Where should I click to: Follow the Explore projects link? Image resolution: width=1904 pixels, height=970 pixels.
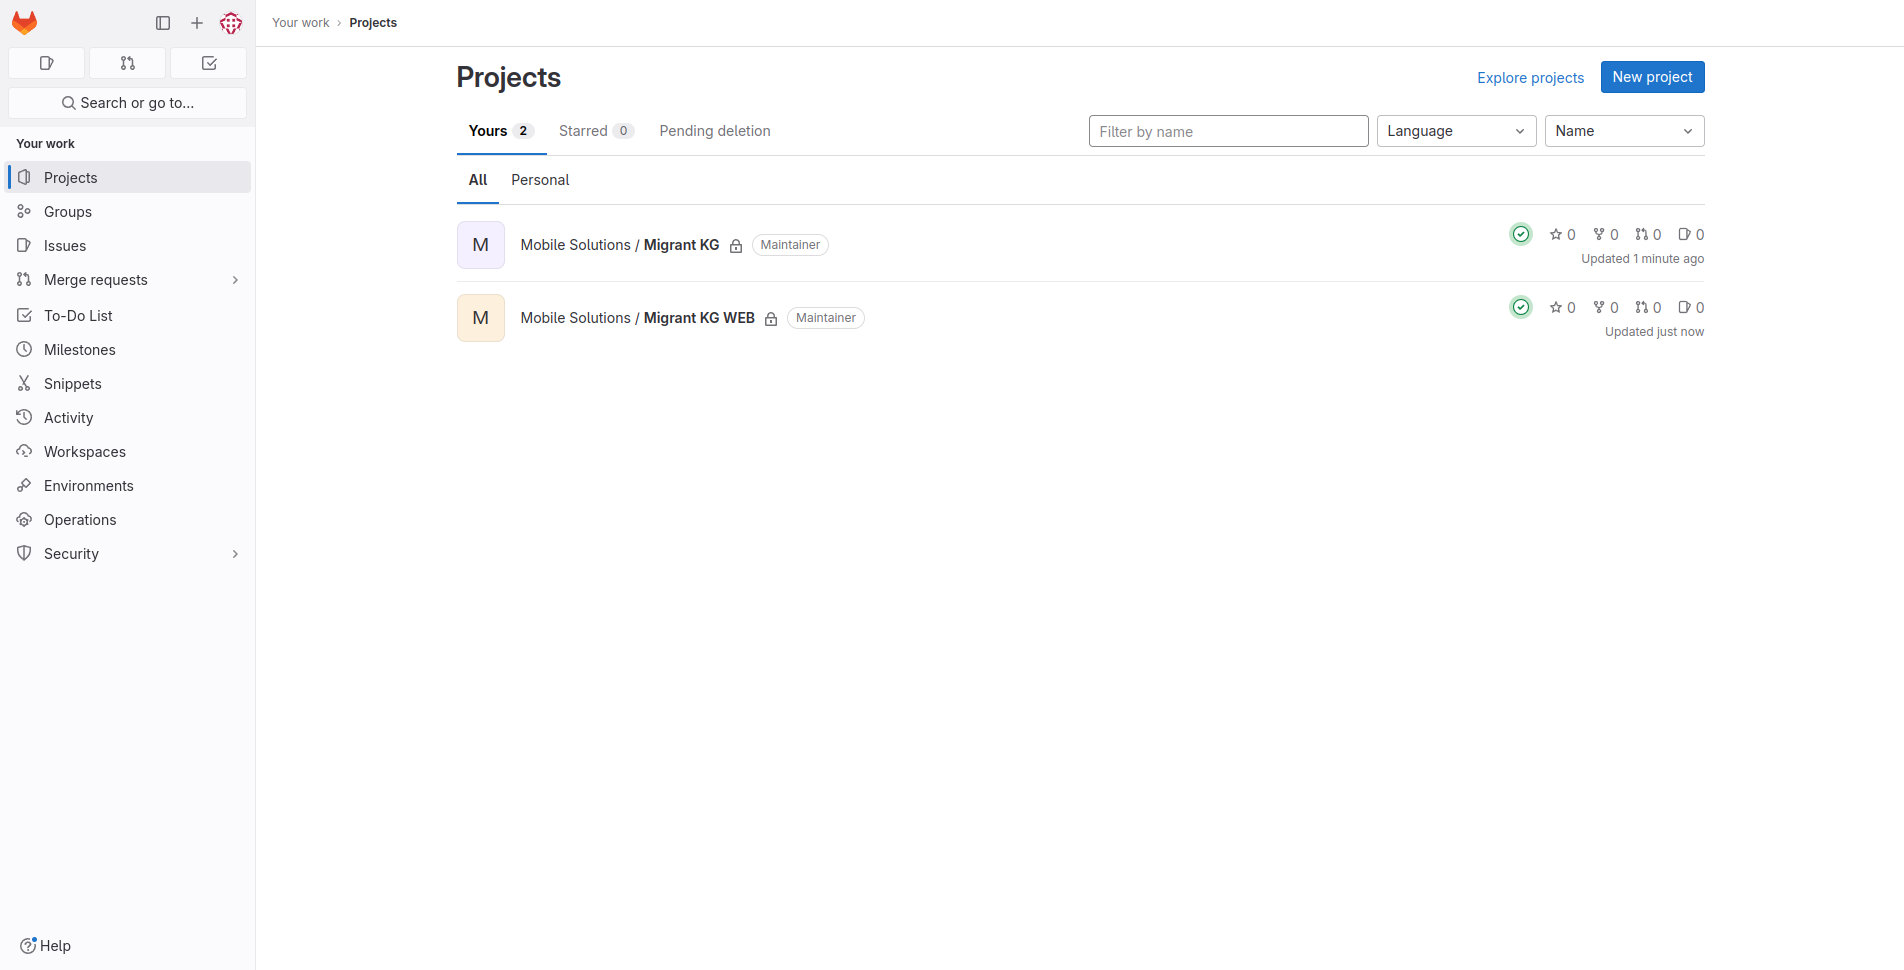click(x=1530, y=78)
